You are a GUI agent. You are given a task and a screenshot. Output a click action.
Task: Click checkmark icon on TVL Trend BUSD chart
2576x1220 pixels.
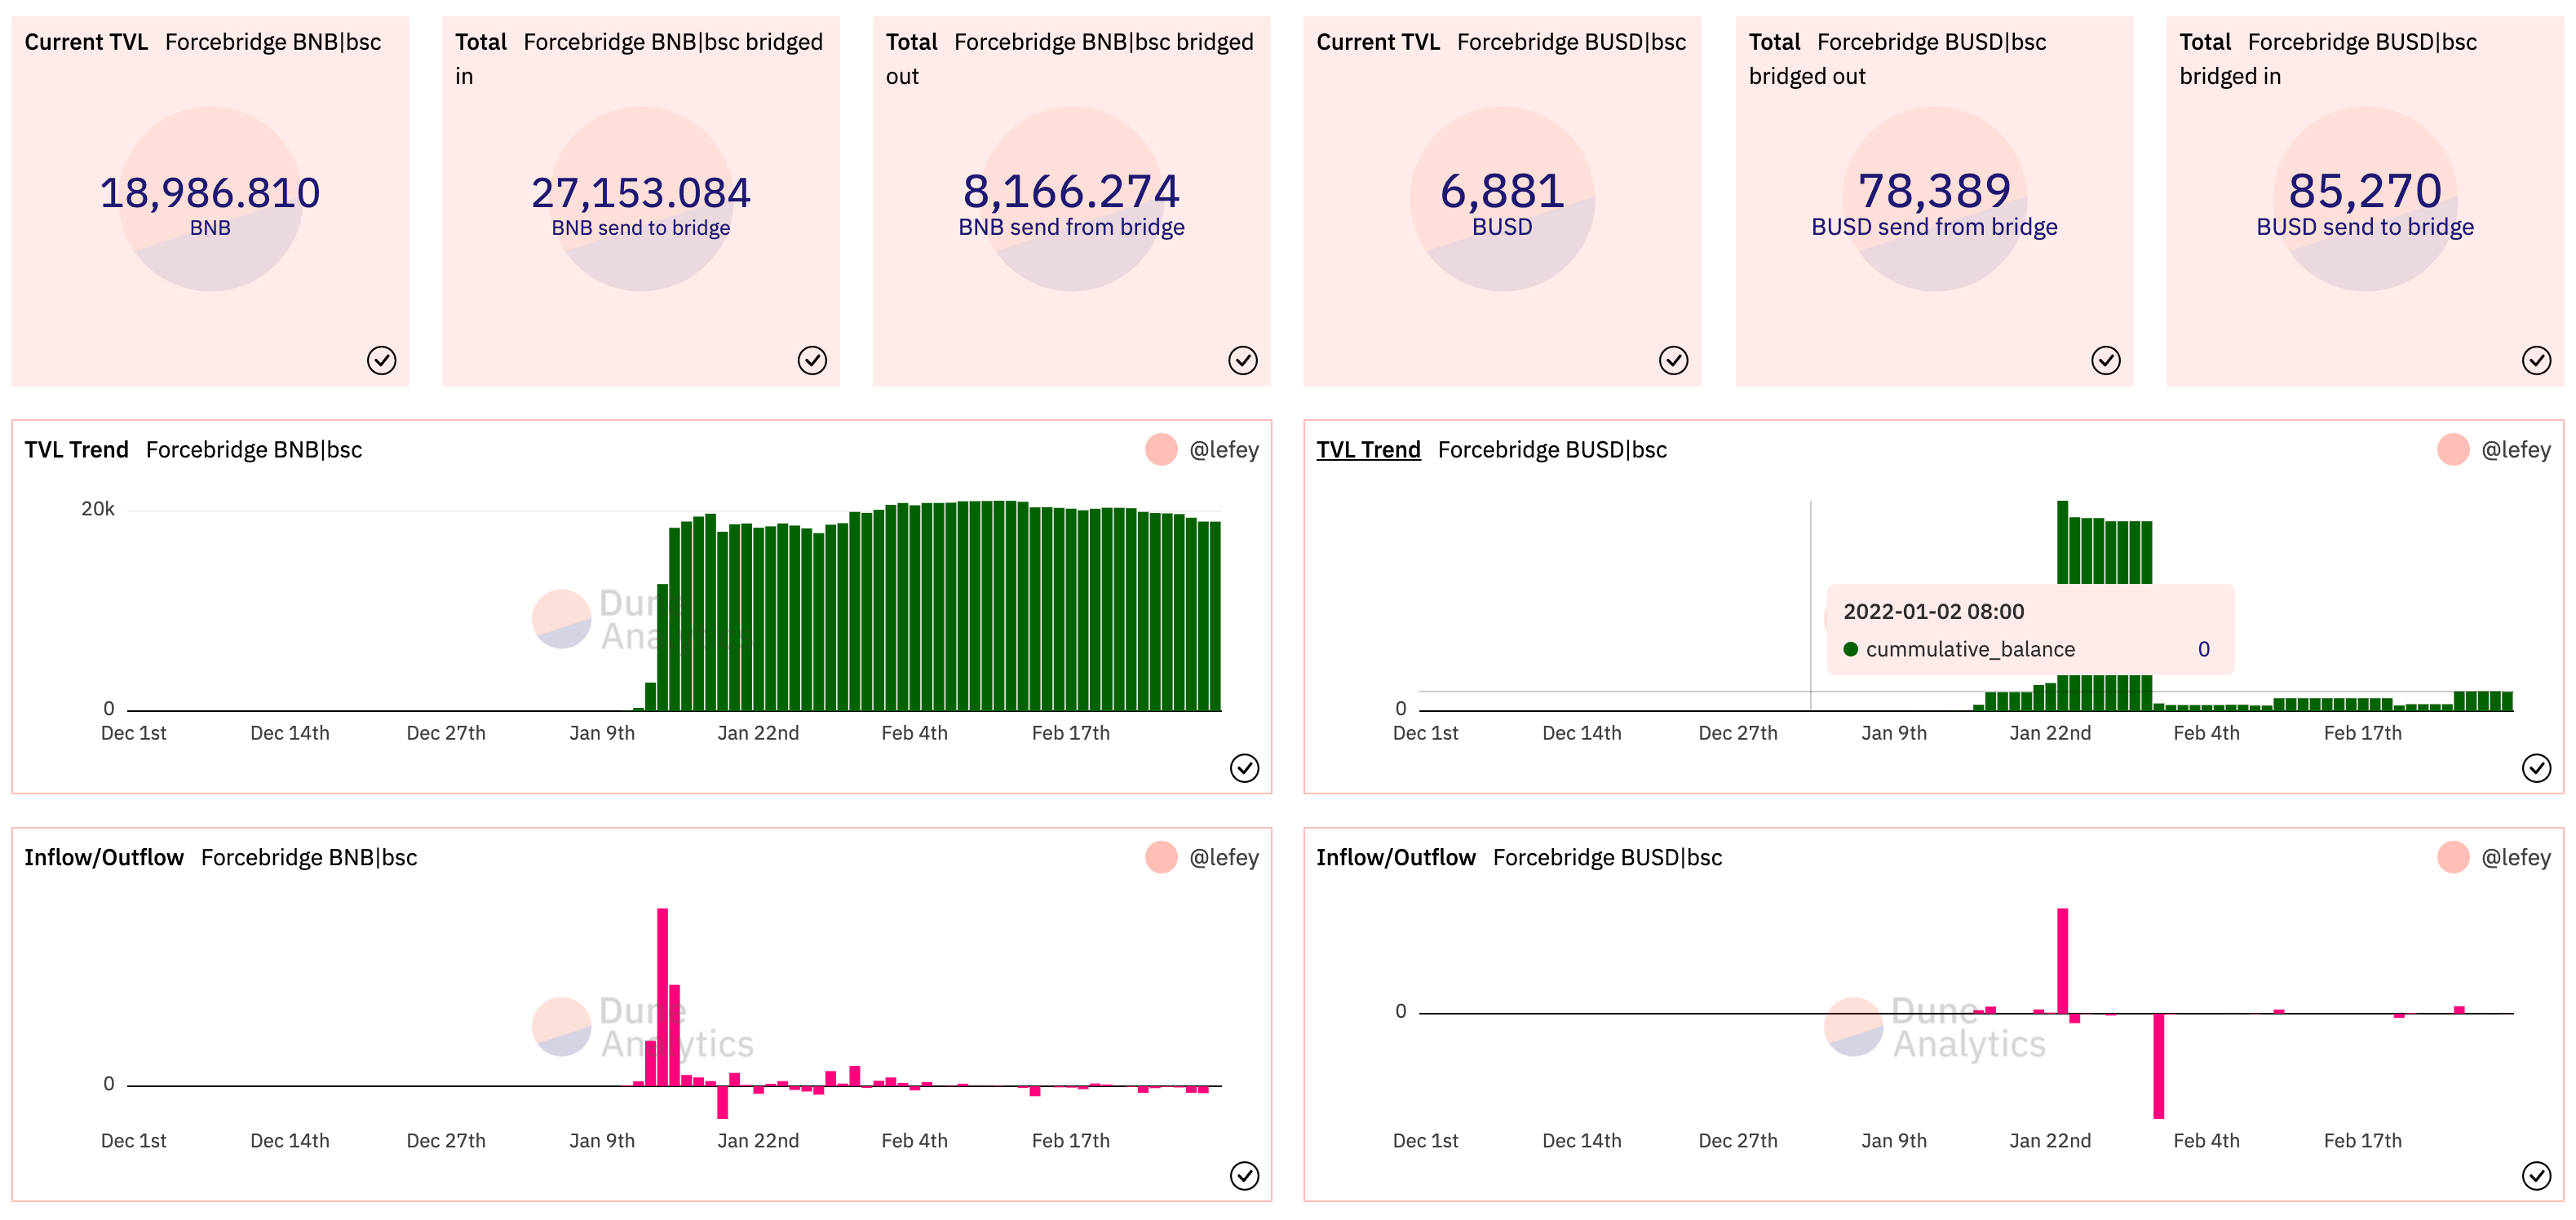tap(2536, 768)
